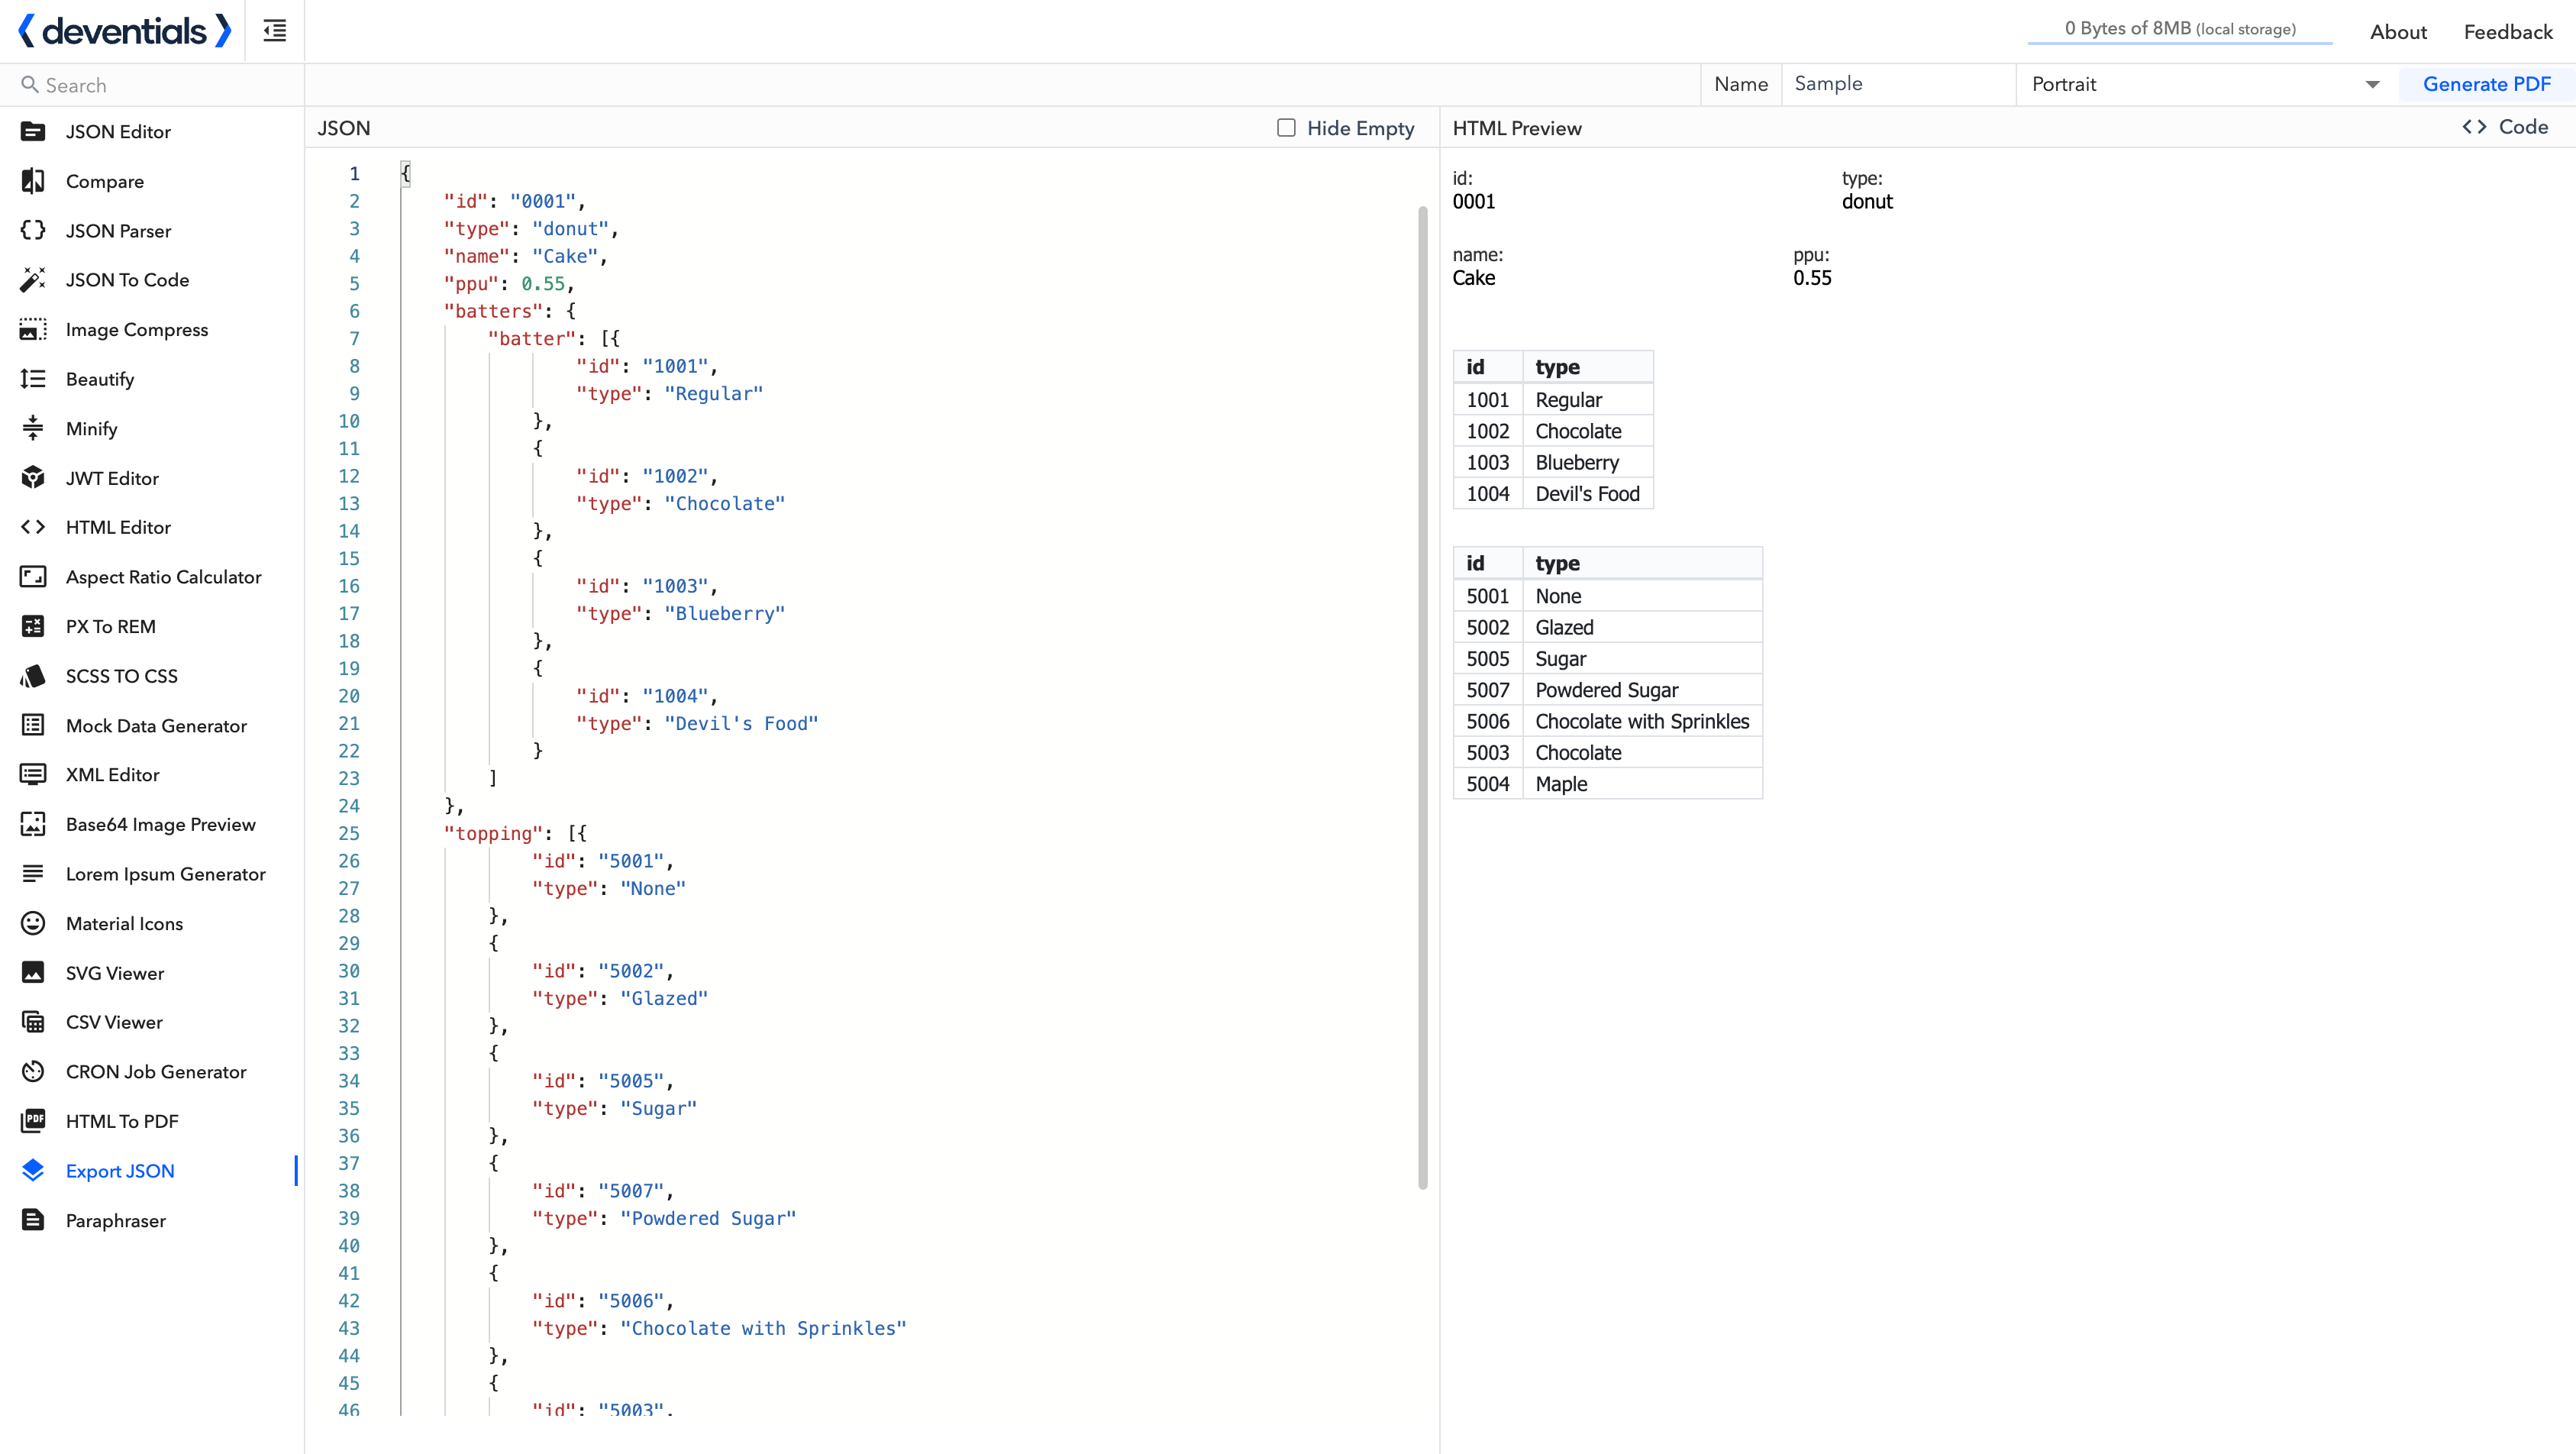Click the Export JSON layers icon
Screen dimensions: 2576x1454
coord(33,1171)
